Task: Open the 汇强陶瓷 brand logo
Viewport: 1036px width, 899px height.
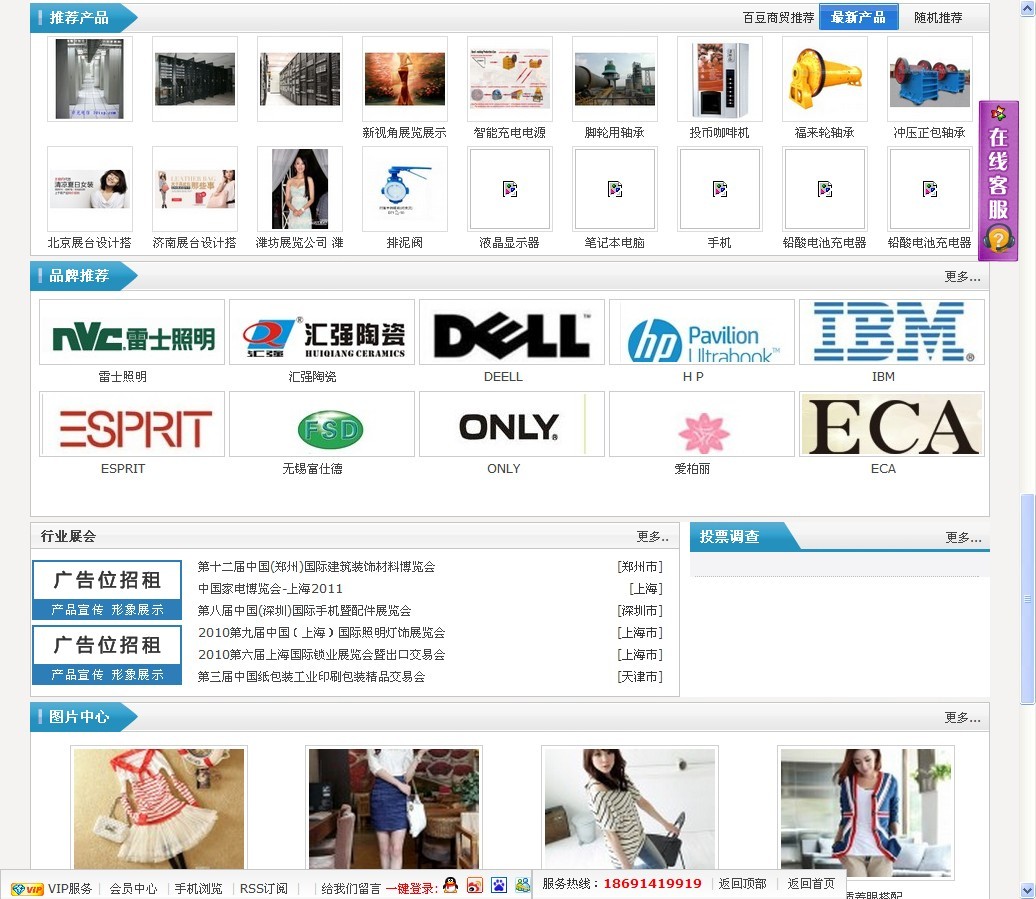Action: [x=322, y=332]
